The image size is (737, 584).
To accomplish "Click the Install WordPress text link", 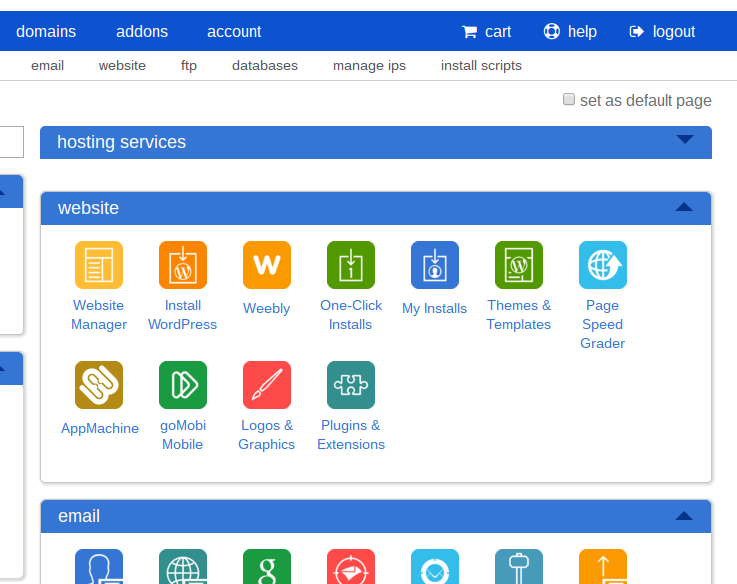I will pos(183,315).
